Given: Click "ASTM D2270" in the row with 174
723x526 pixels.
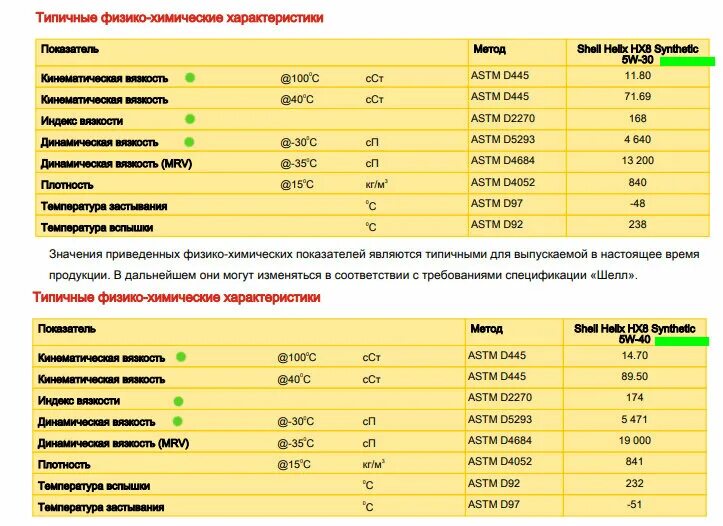Looking at the screenshot, I should click(500, 397).
